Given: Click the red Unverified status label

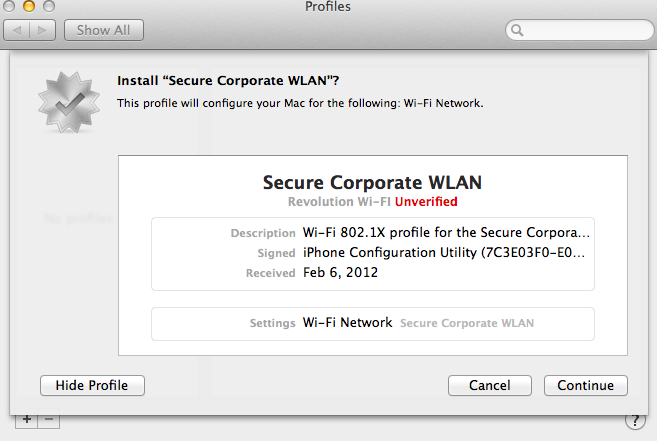Looking at the screenshot, I should click(426, 202).
